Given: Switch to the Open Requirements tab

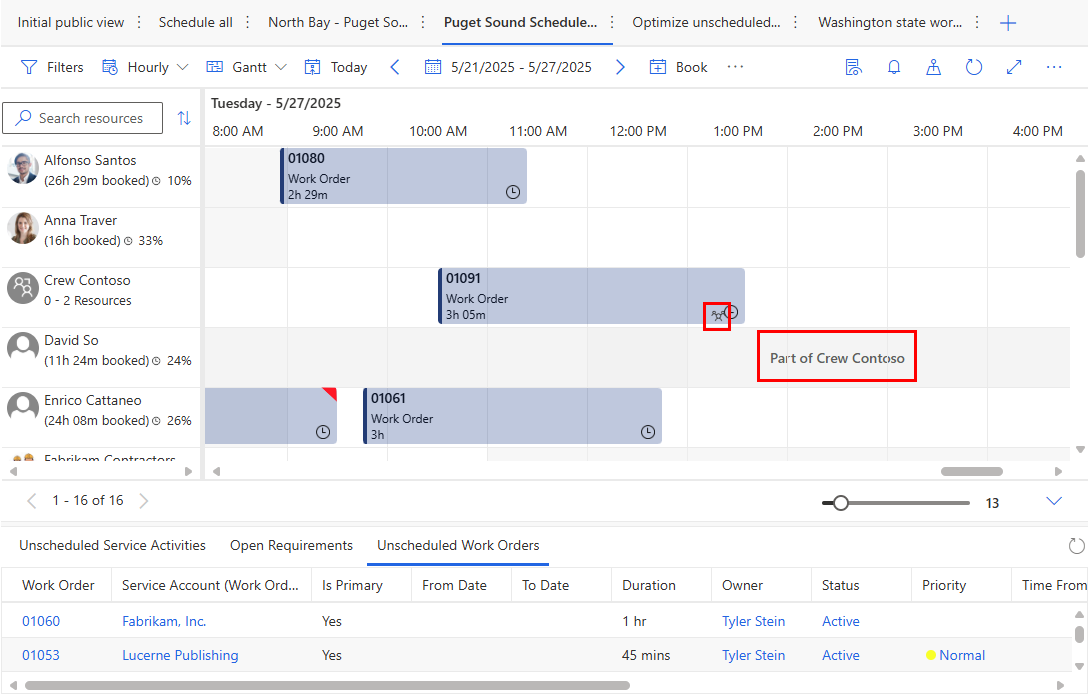Looking at the screenshot, I should [291, 546].
